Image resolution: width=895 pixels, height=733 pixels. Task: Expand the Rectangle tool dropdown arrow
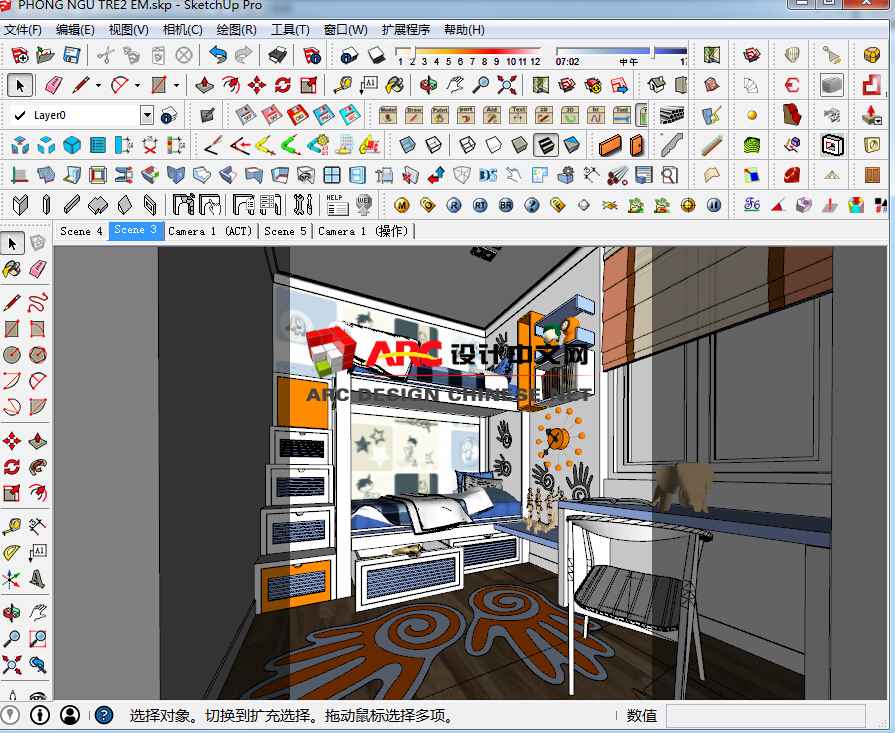(x=176, y=86)
